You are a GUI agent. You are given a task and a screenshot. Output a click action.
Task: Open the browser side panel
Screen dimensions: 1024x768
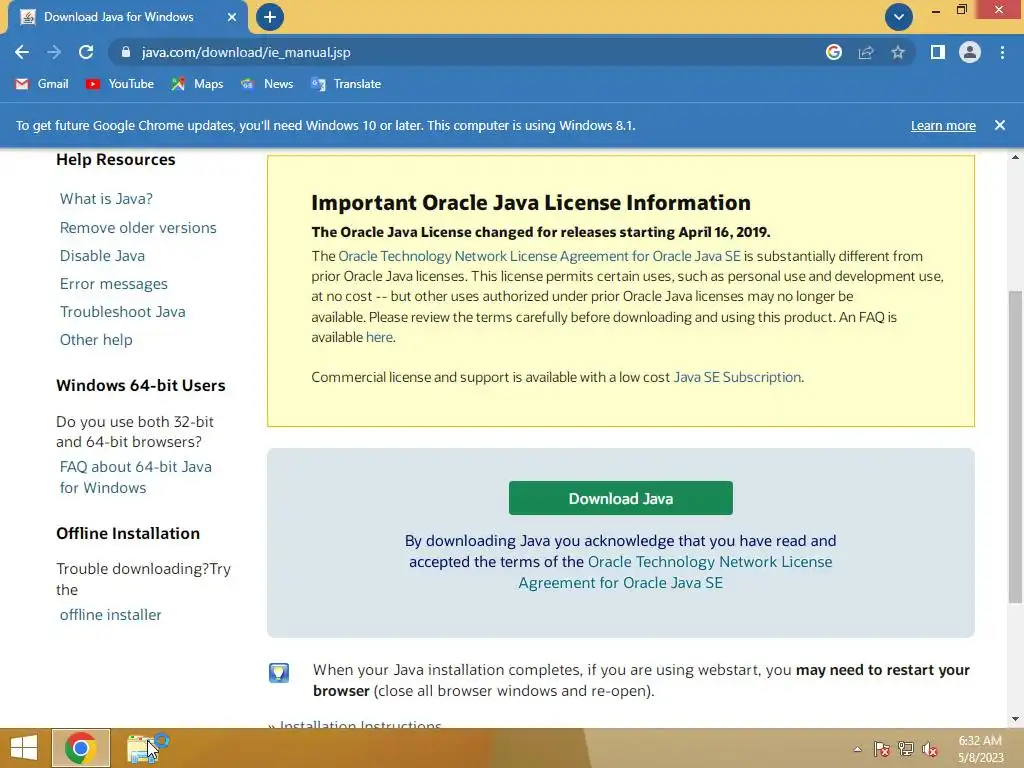938,52
